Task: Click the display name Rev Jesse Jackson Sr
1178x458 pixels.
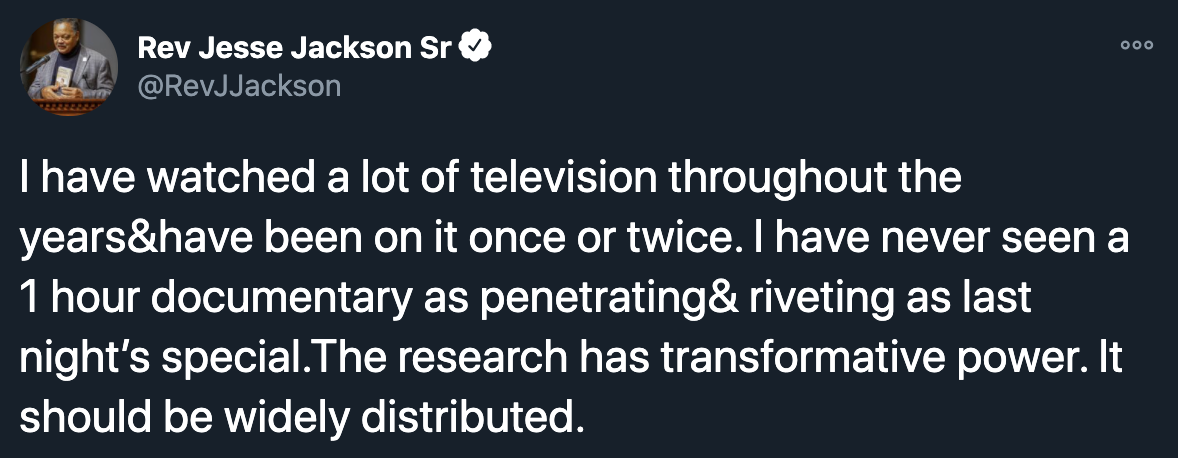Action: click(x=294, y=49)
